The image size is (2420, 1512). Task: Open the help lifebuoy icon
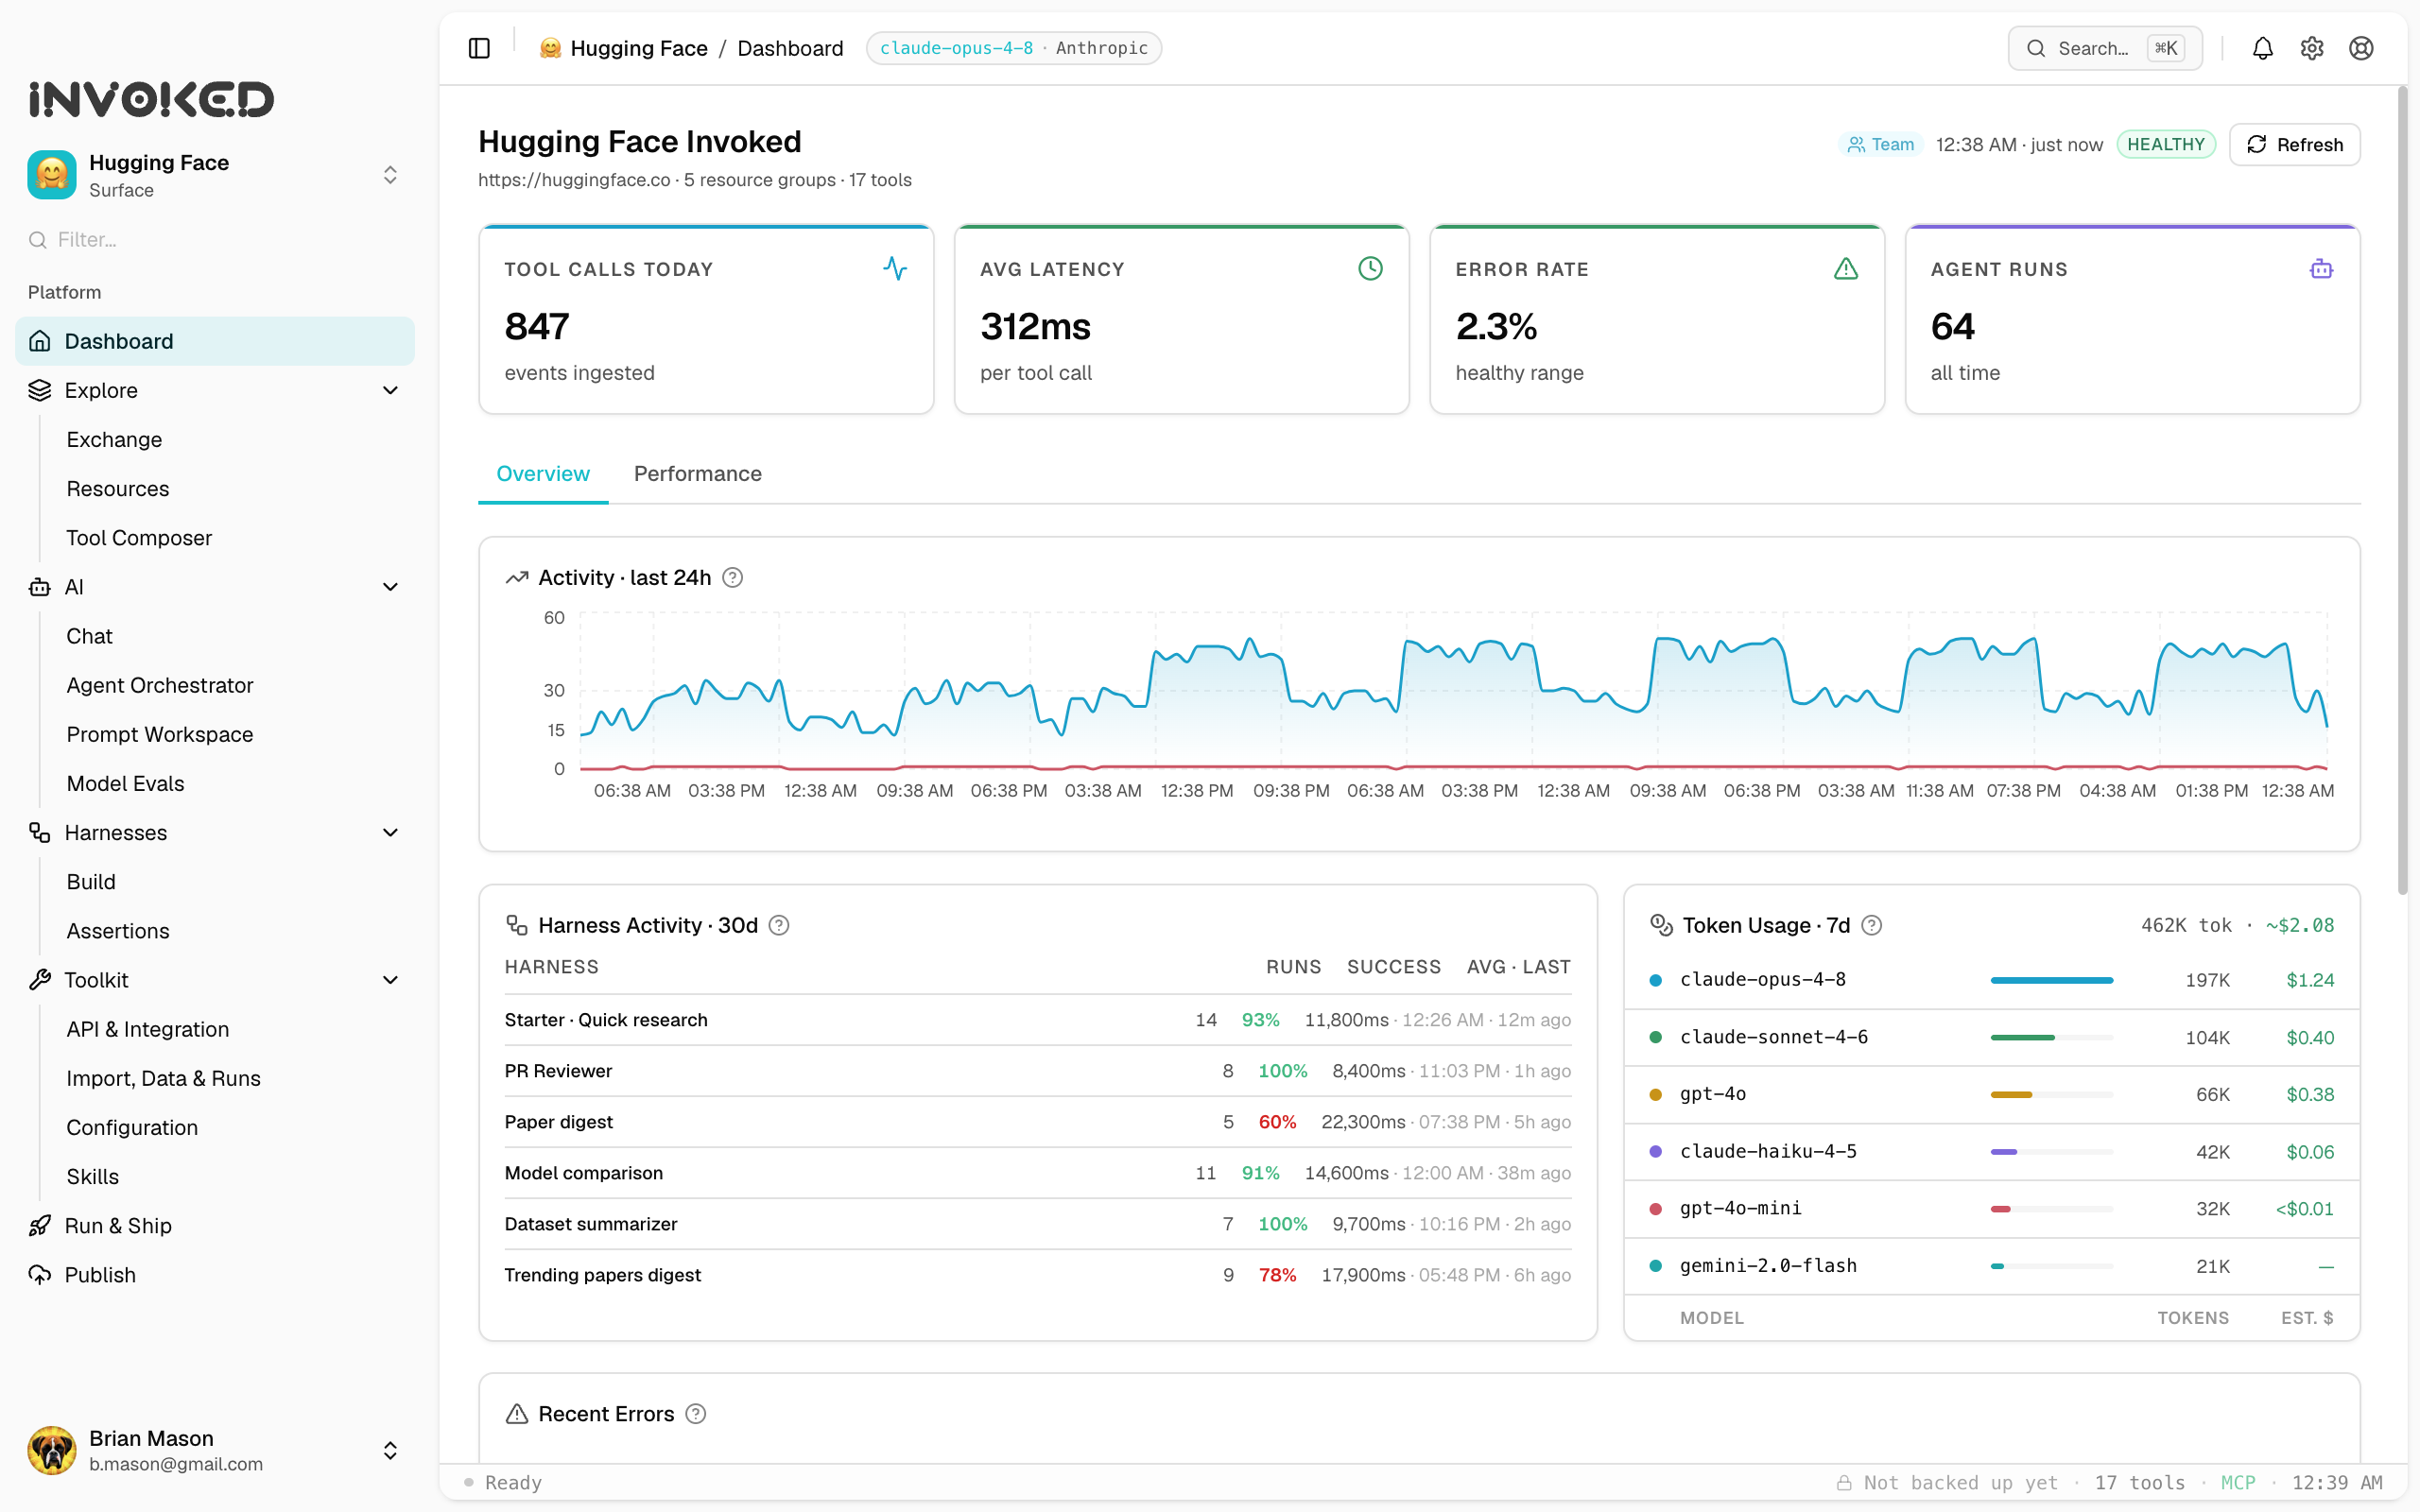pos(2361,48)
